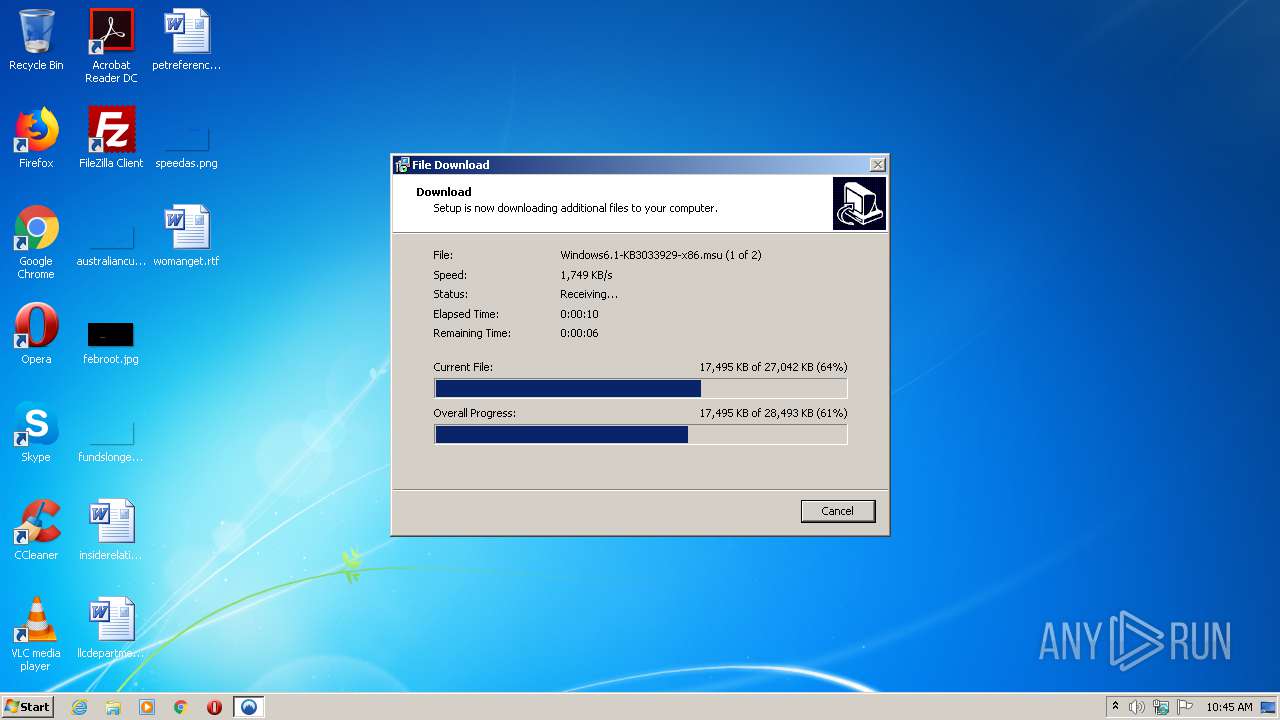
Task: Click the bold Download heading
Action: [444, 192]
